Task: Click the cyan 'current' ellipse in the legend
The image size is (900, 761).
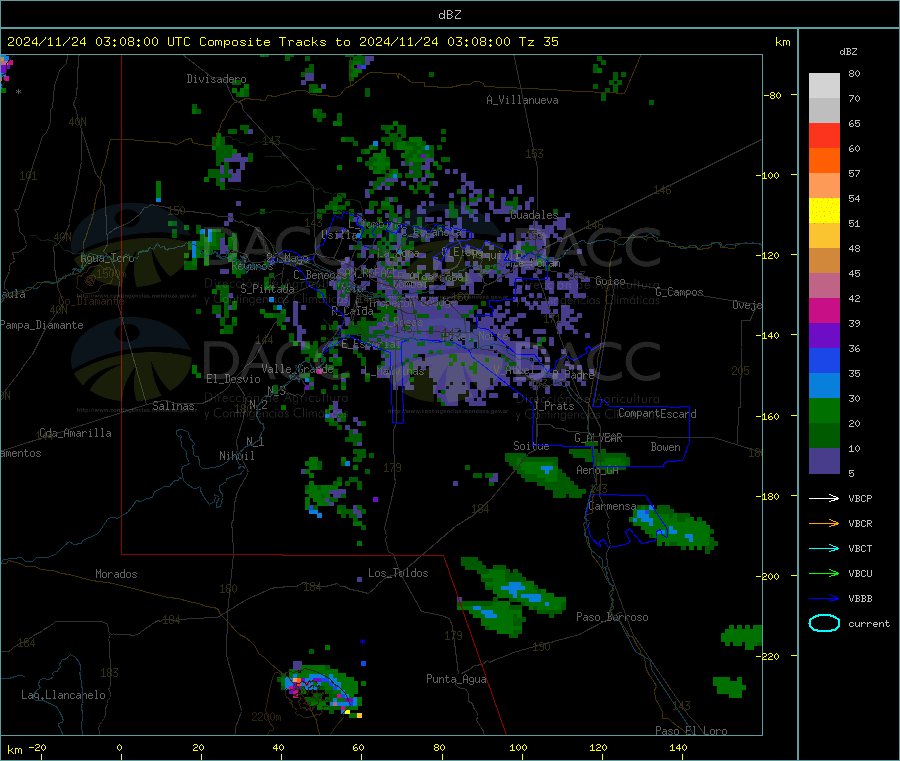Action: (x=824, y=623)
